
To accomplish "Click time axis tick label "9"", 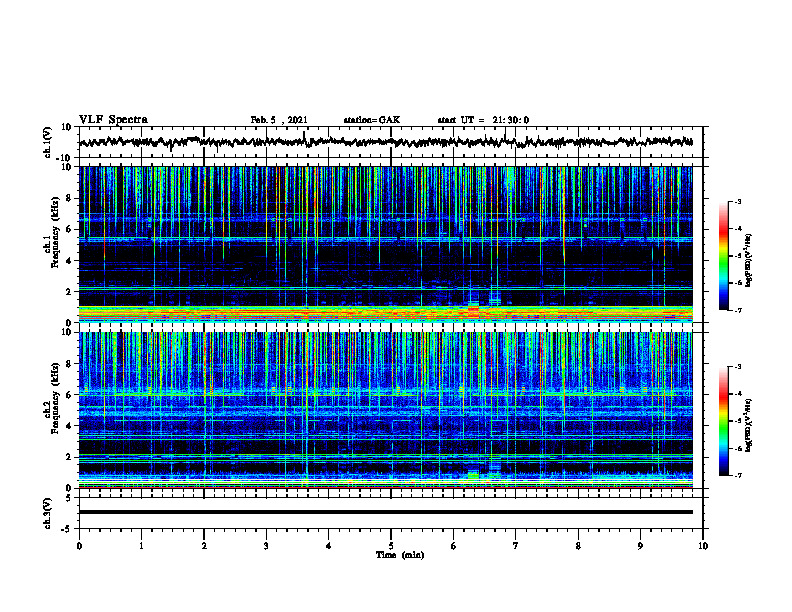I will 640,546.
